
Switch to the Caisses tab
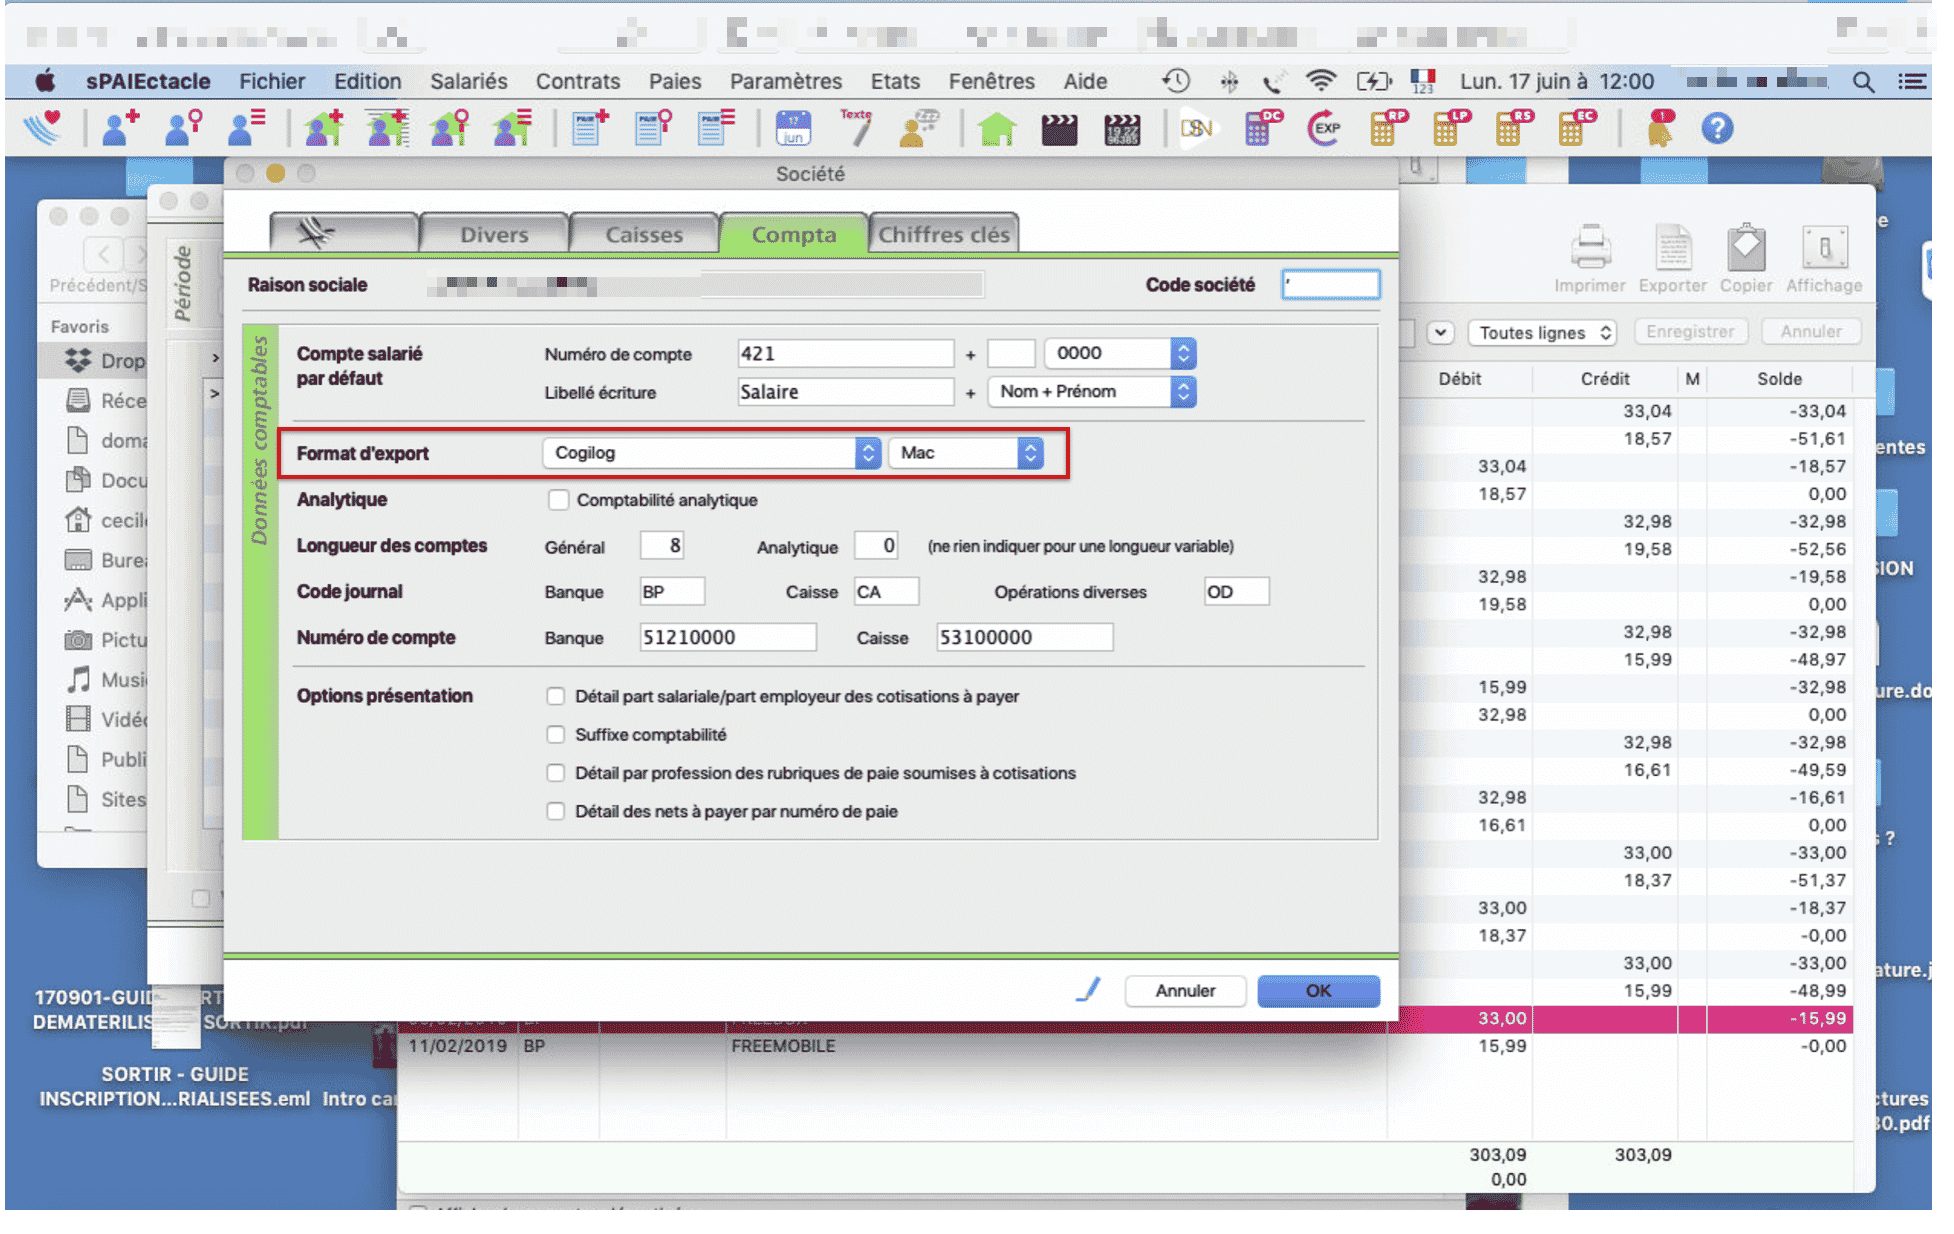click(644, 234)
